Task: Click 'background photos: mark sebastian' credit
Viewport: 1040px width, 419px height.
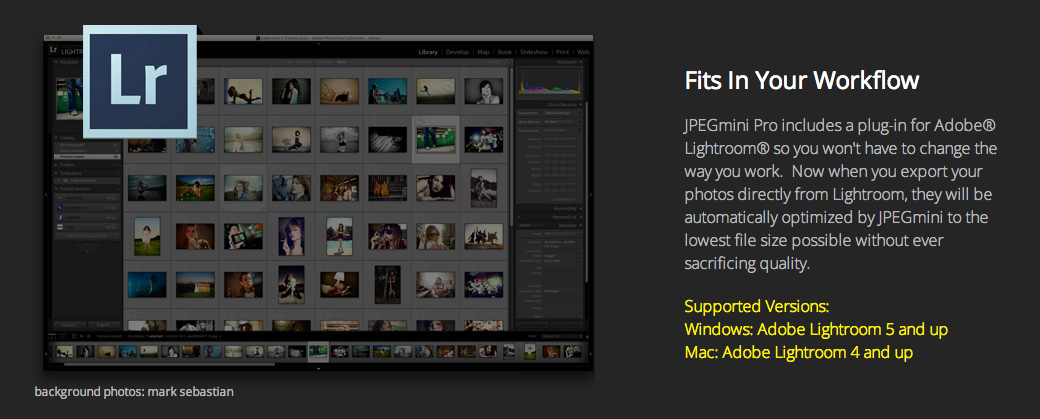Action: coord(134,392)
